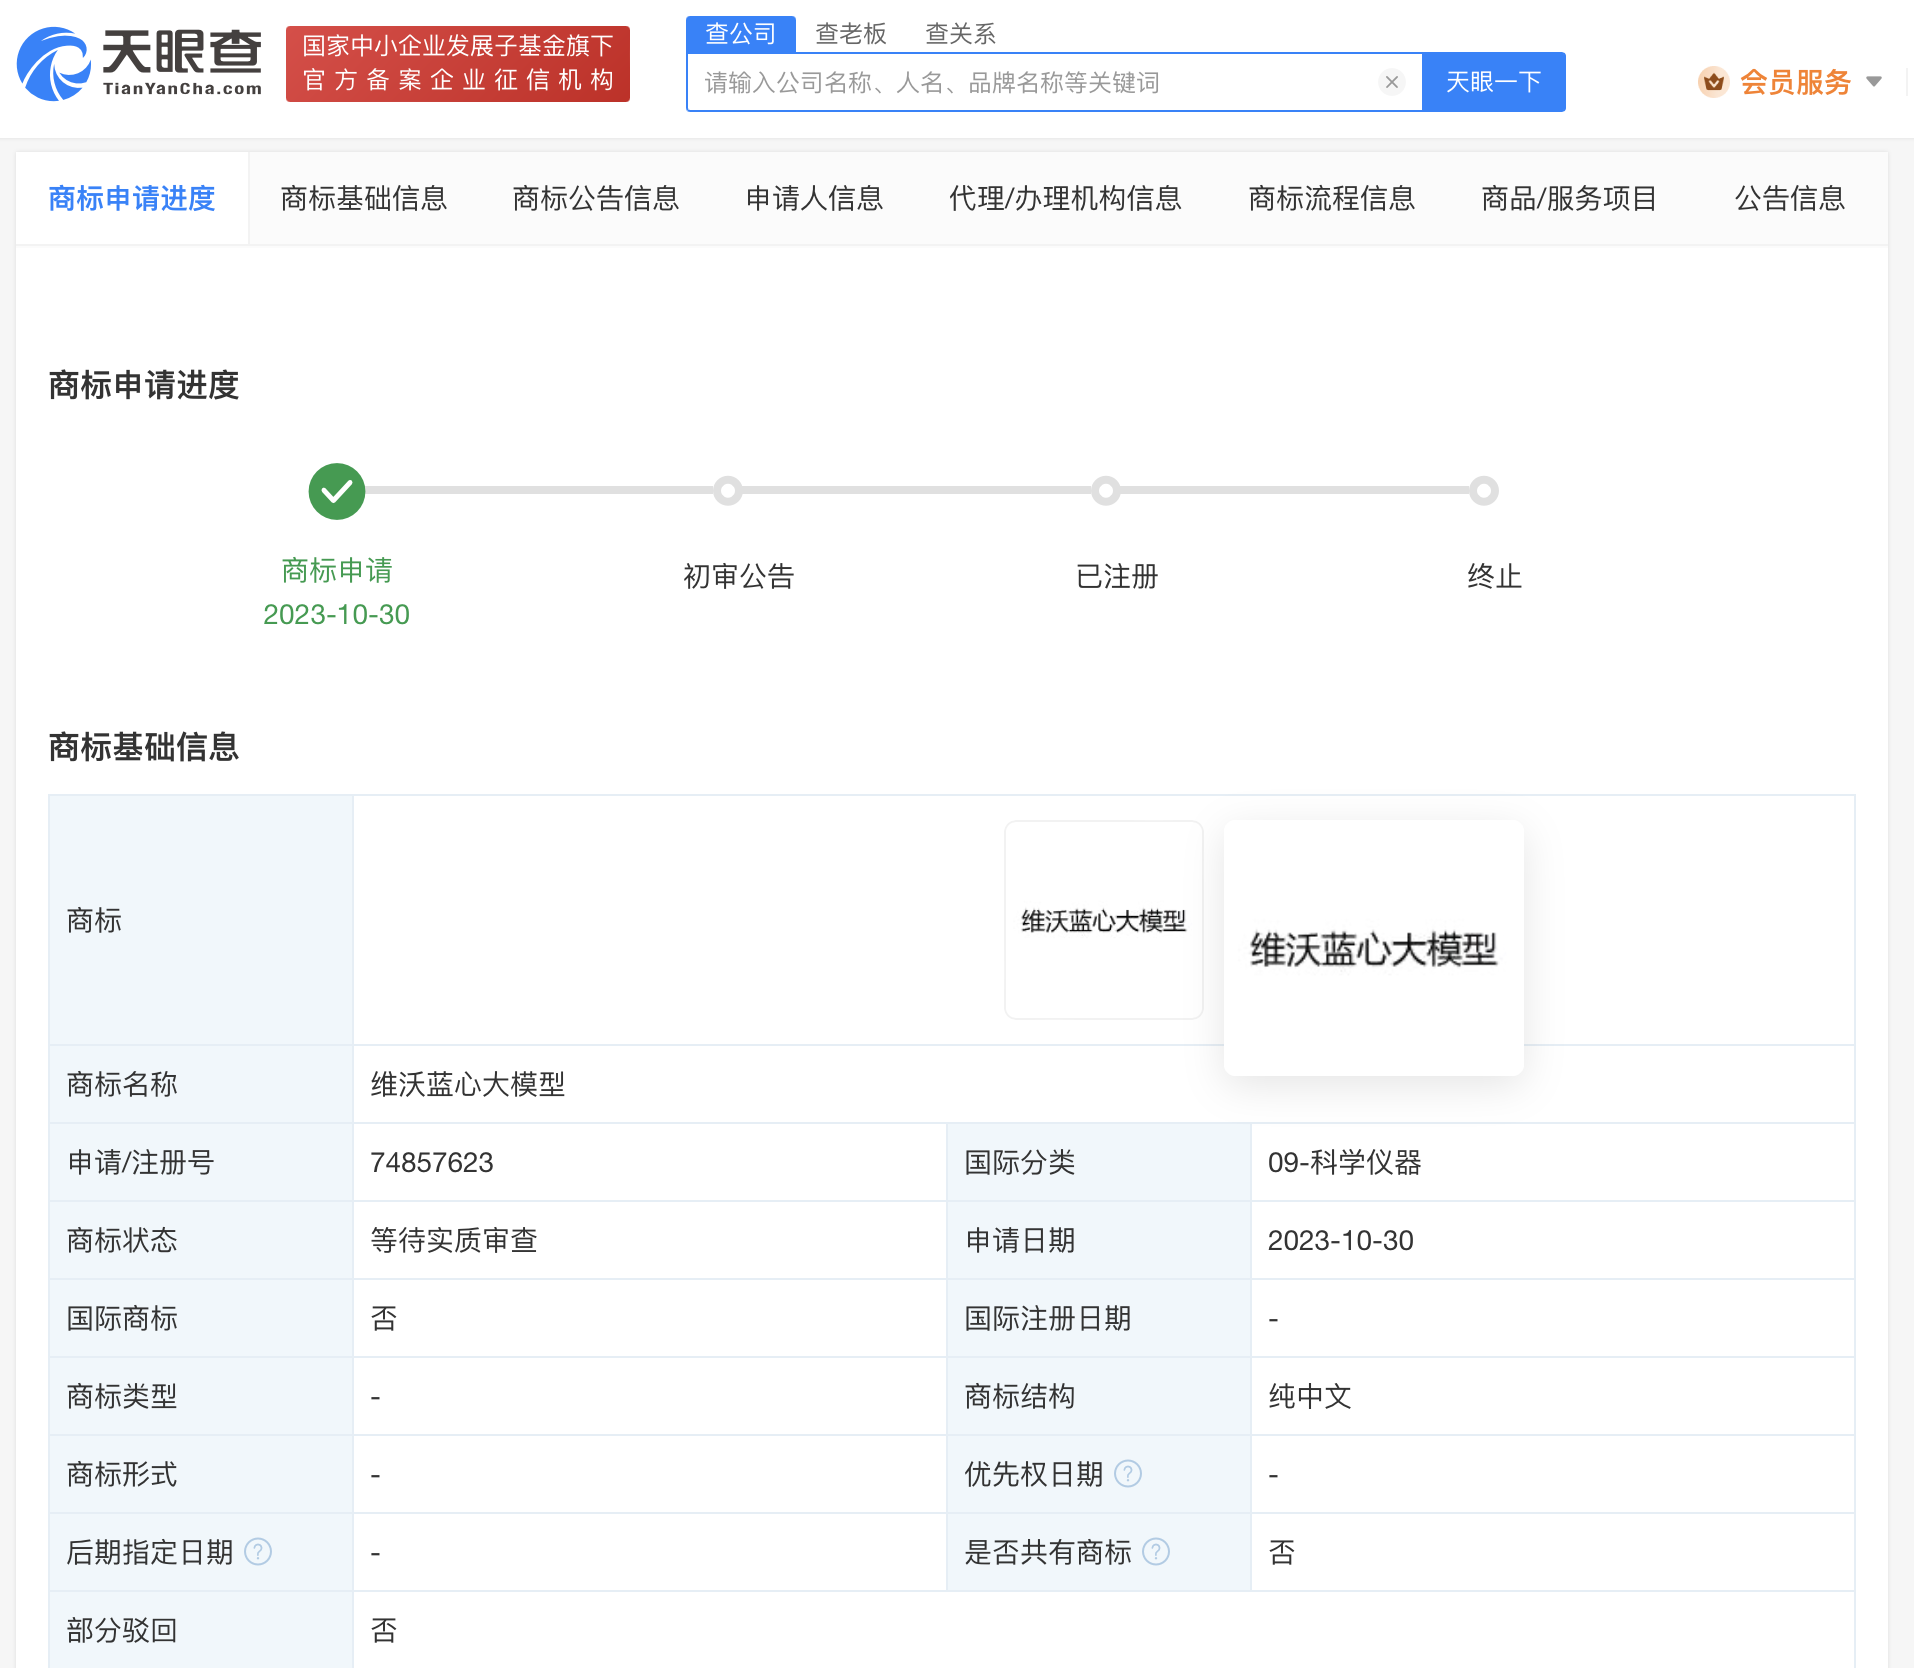The height and width of the screenshot is (1668, 1914).
Task: Click the 初审公告 progress node
Action: coord(728,491)
